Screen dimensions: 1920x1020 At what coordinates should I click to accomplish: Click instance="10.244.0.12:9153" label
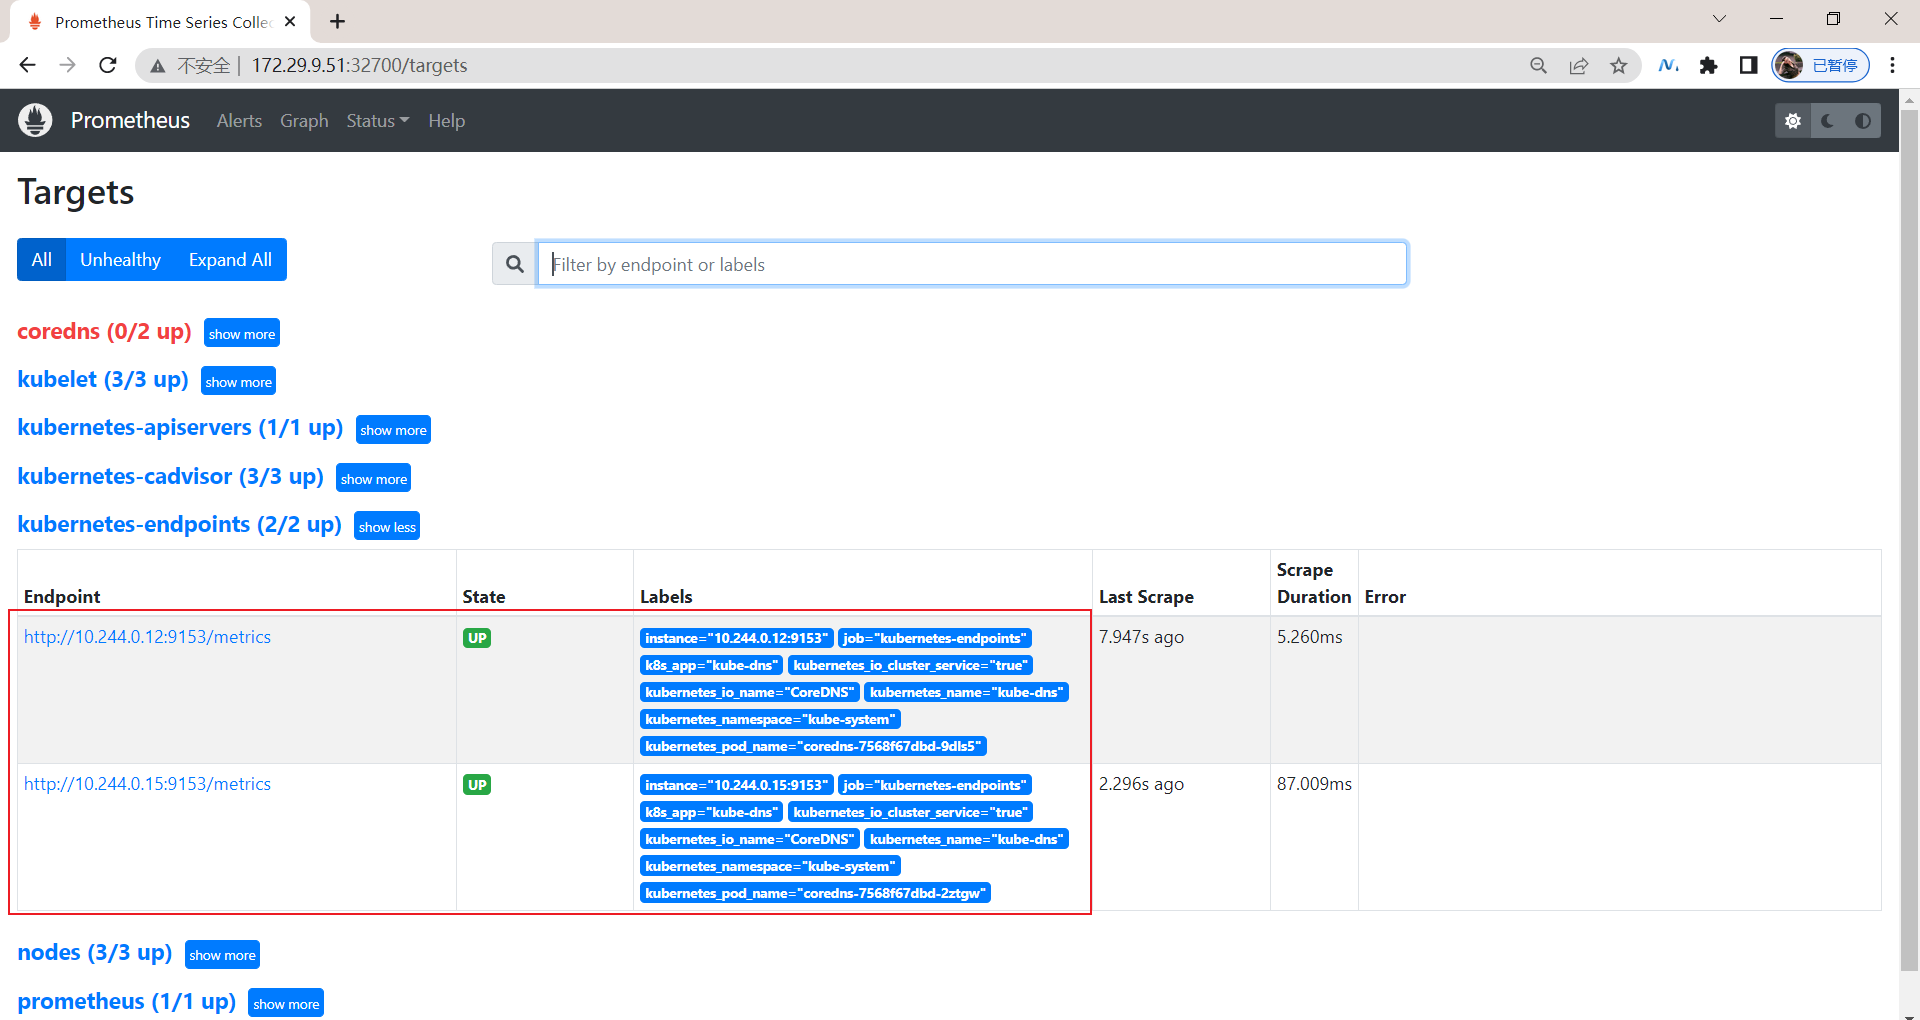click(x=736, y=638)
